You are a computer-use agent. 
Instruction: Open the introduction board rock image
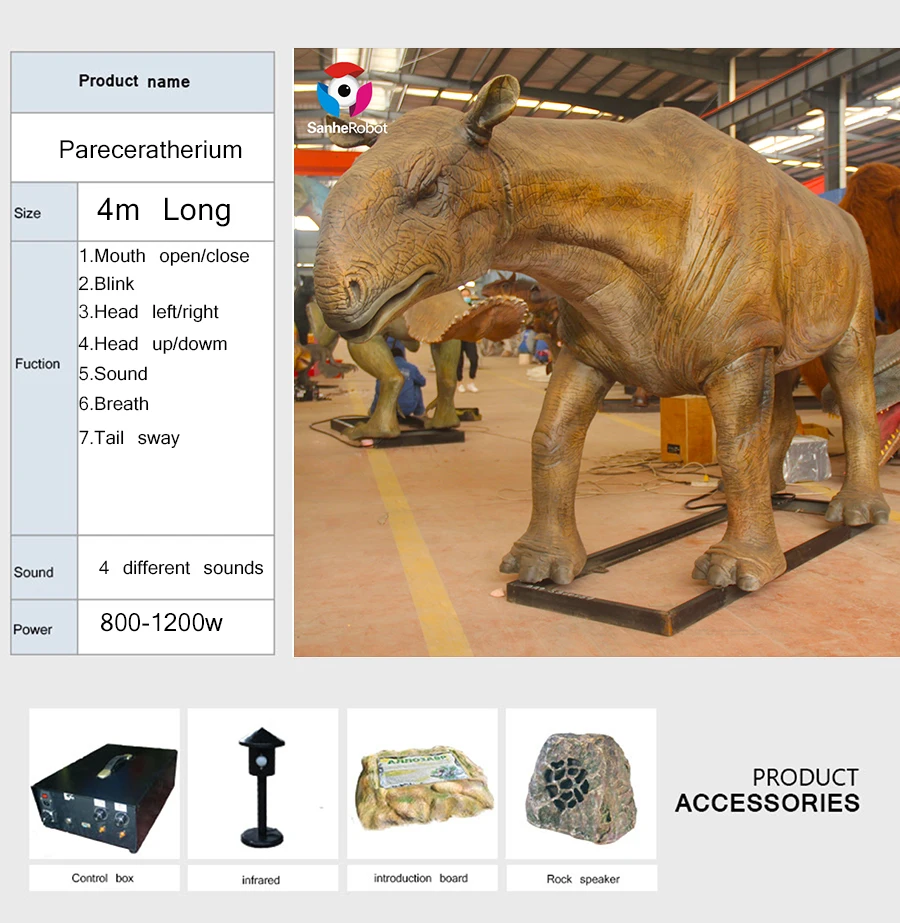[422, 783]
